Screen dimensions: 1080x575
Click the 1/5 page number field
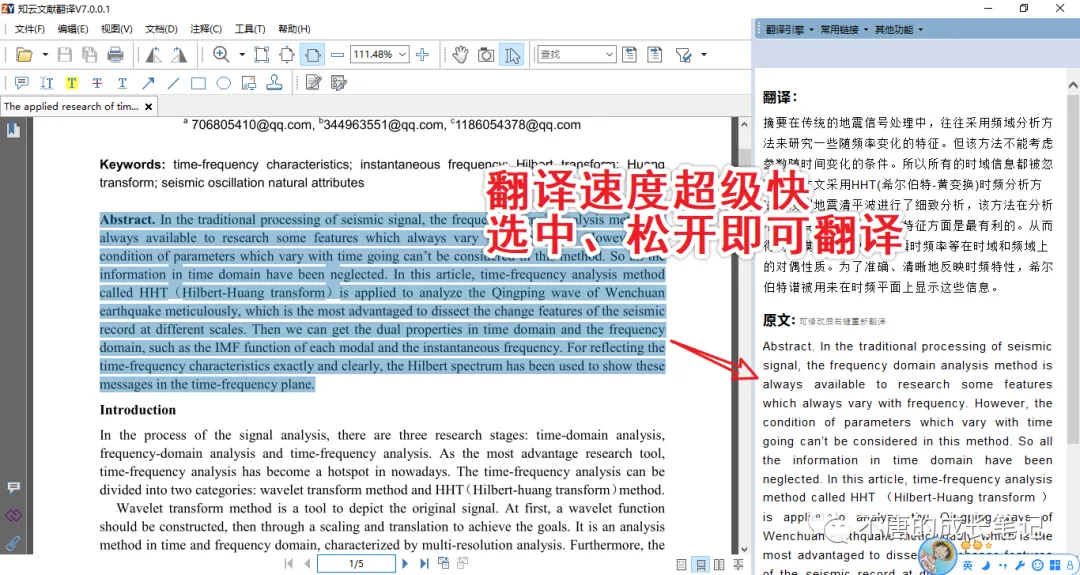[x=356, y=564]
